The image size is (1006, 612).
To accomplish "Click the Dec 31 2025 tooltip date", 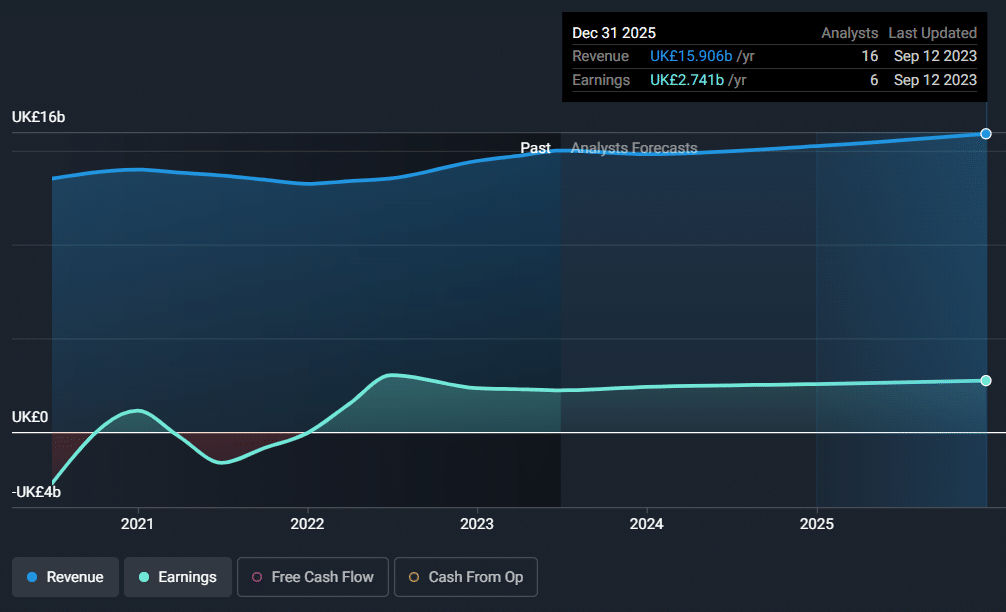I will click(x=614, y=33).
